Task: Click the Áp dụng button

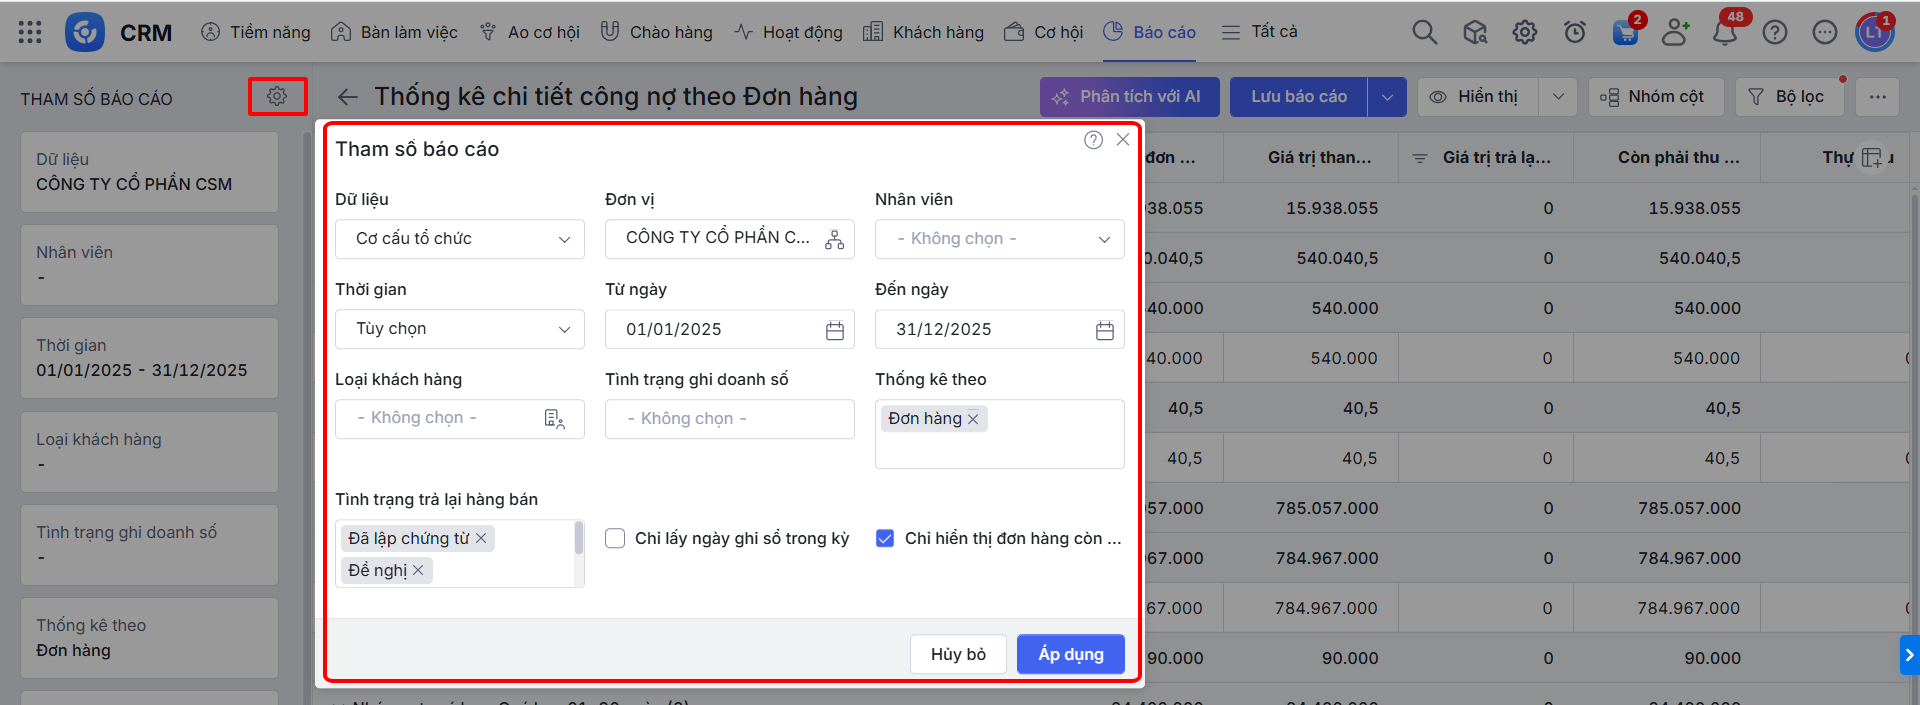Action: click(x=1070, y=654)
